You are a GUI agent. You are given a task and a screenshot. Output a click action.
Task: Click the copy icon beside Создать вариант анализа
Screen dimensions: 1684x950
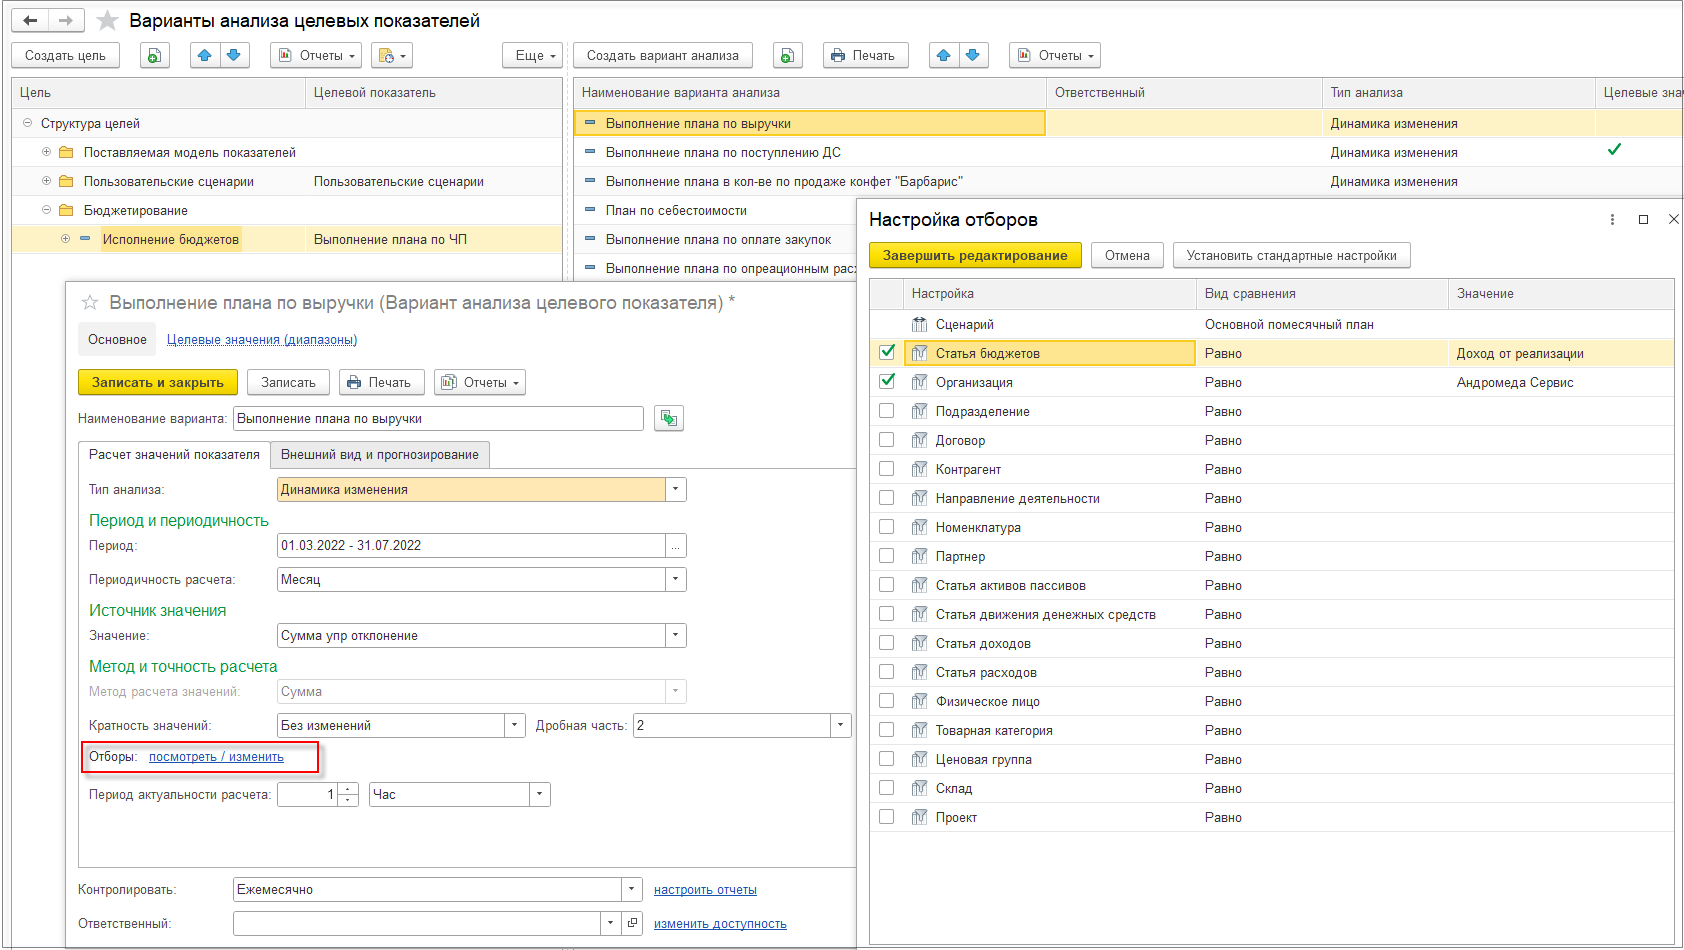point(787,56)
